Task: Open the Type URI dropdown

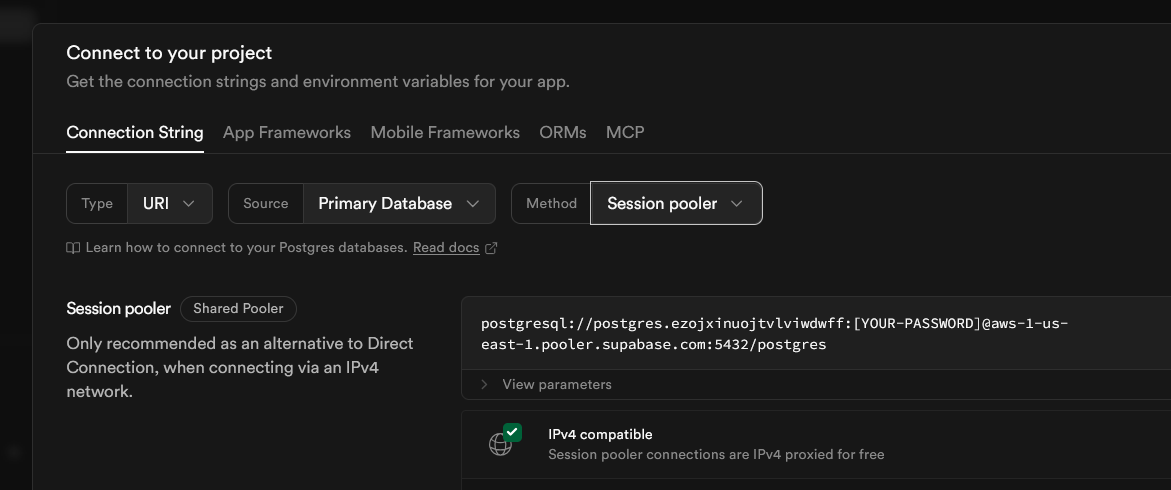Action: (x=169, y=203)
